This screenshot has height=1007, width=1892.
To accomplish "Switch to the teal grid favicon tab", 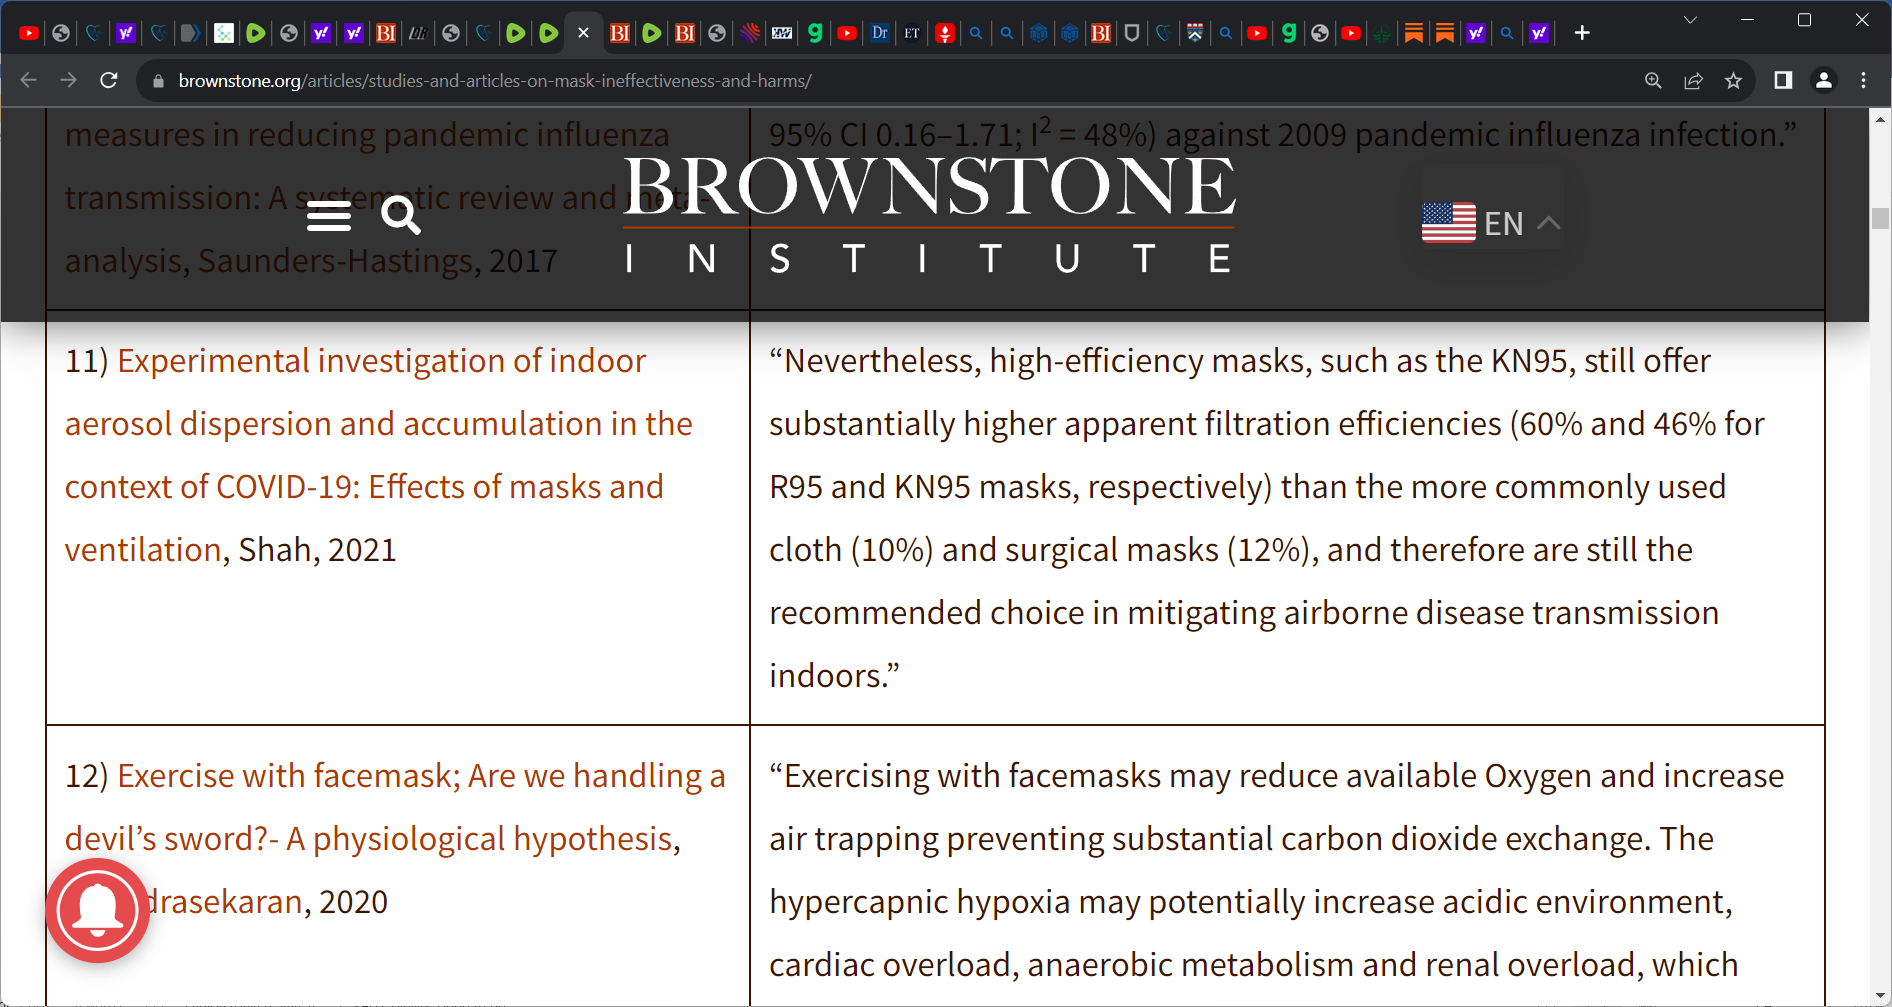I will click(224, 33).
